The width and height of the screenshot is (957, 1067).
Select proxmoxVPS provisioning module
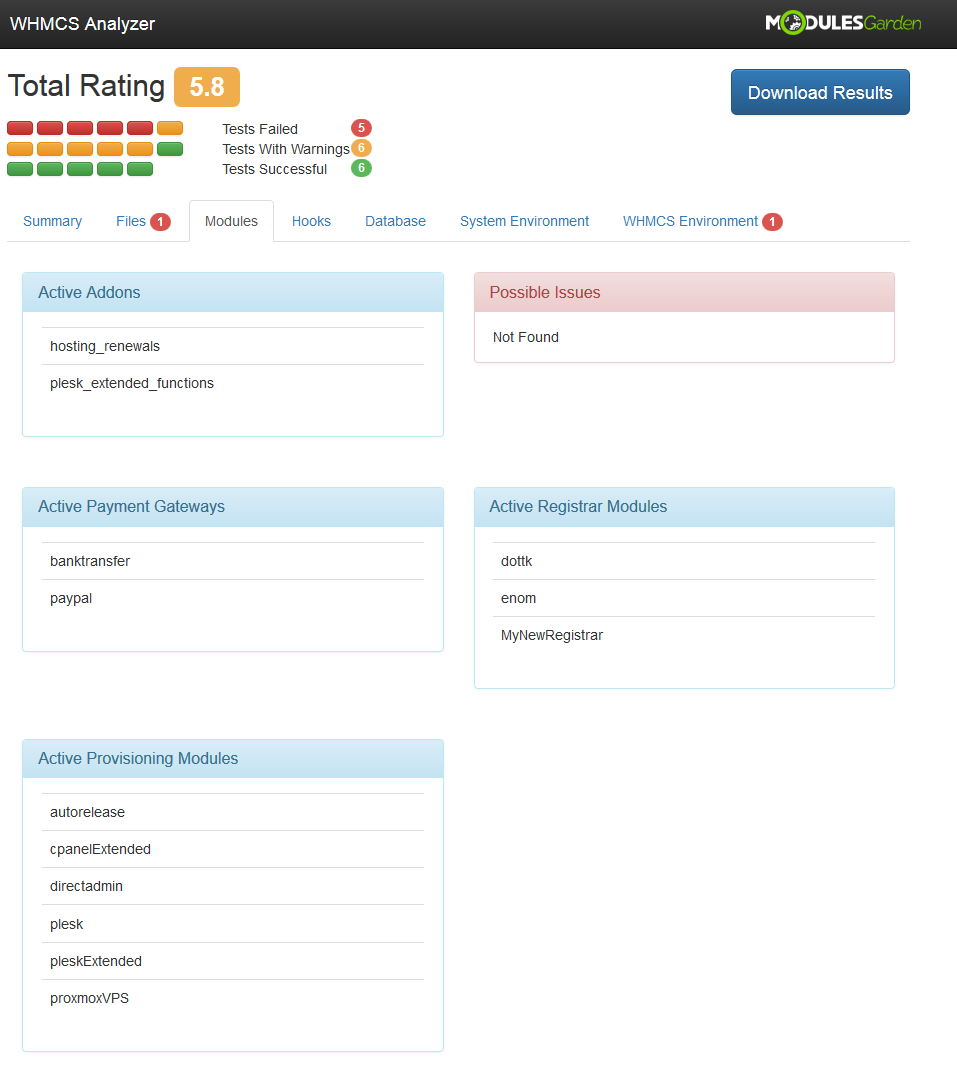233,998
